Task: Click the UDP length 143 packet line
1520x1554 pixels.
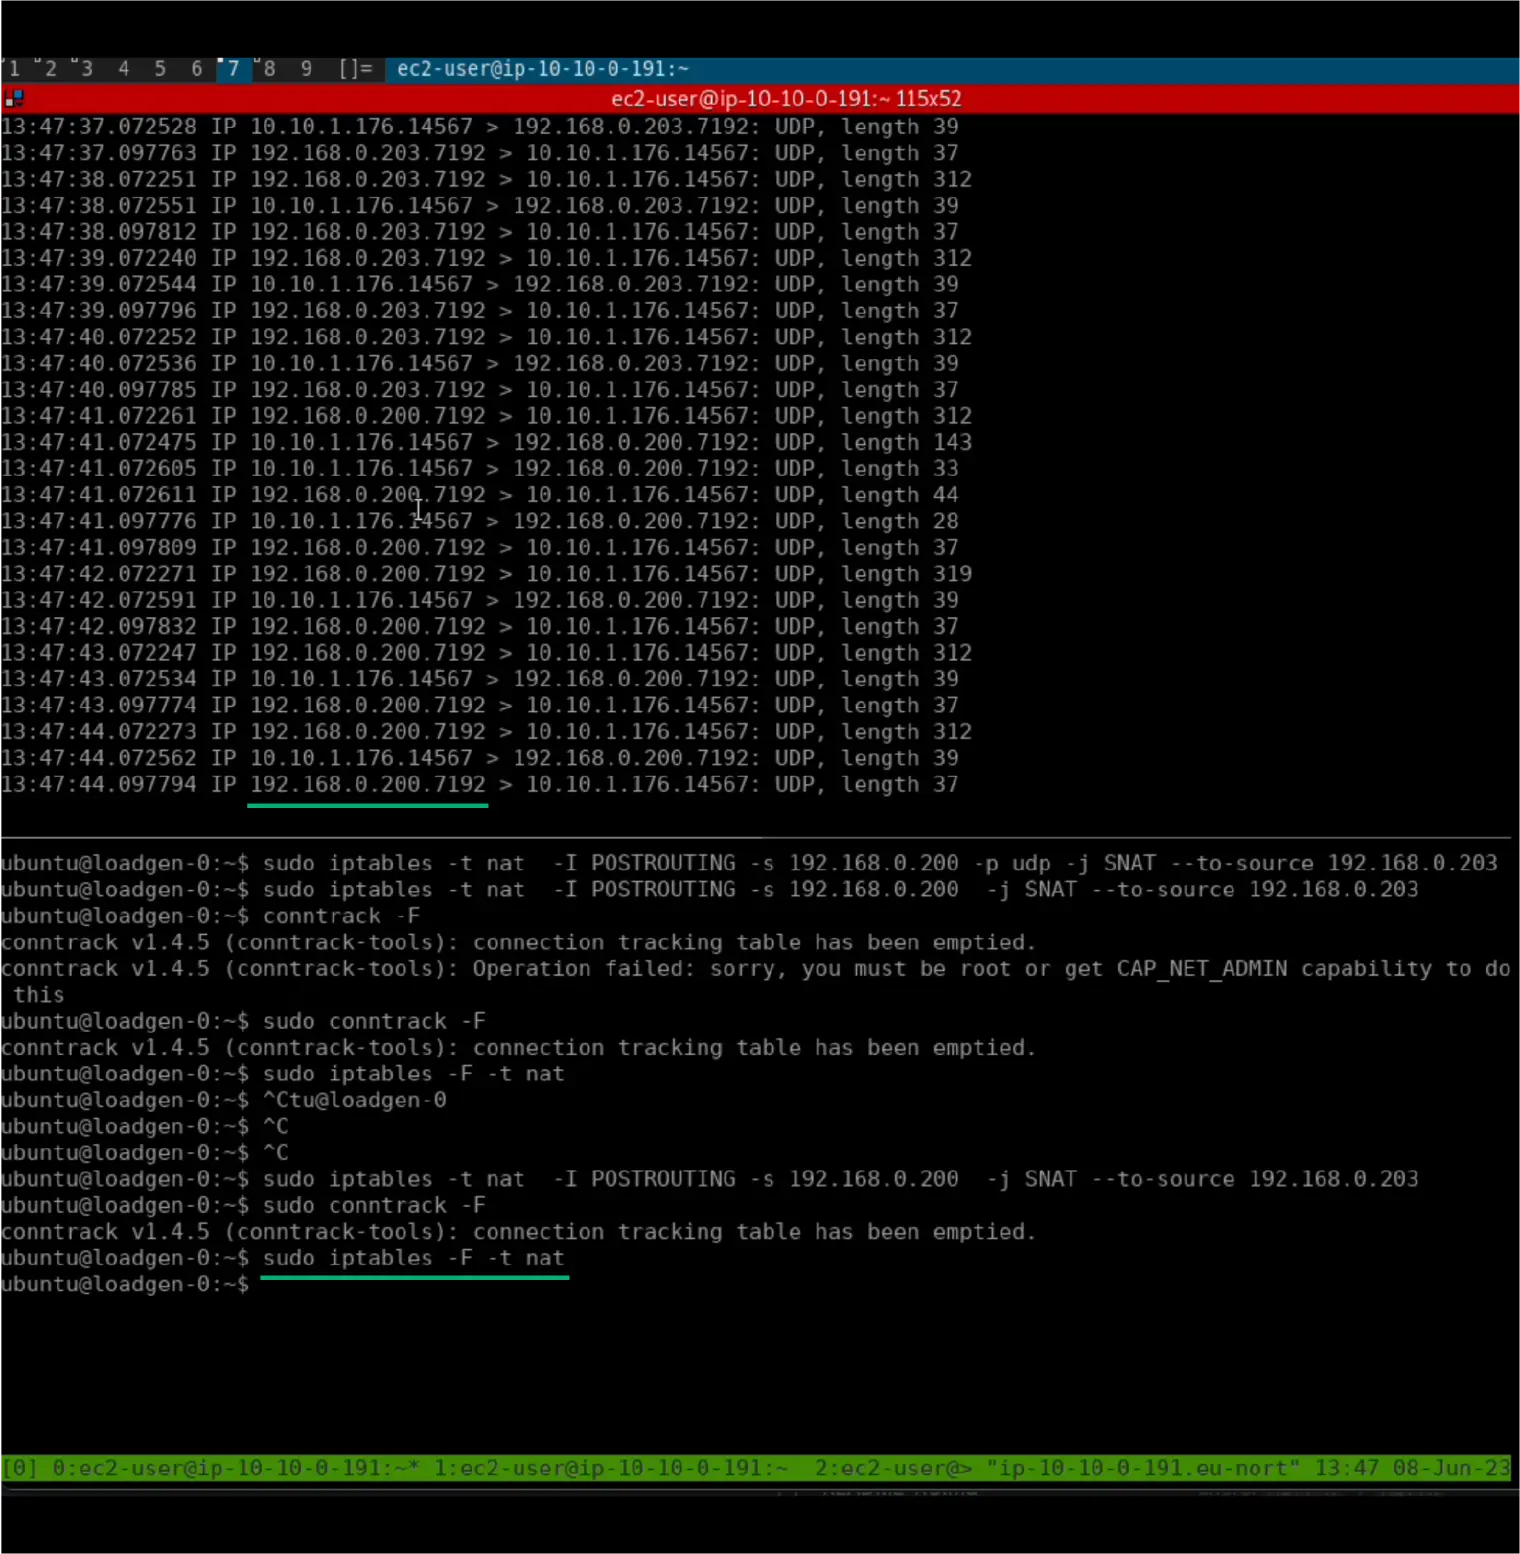Action: pyautogui.click(x=487, y=442)
